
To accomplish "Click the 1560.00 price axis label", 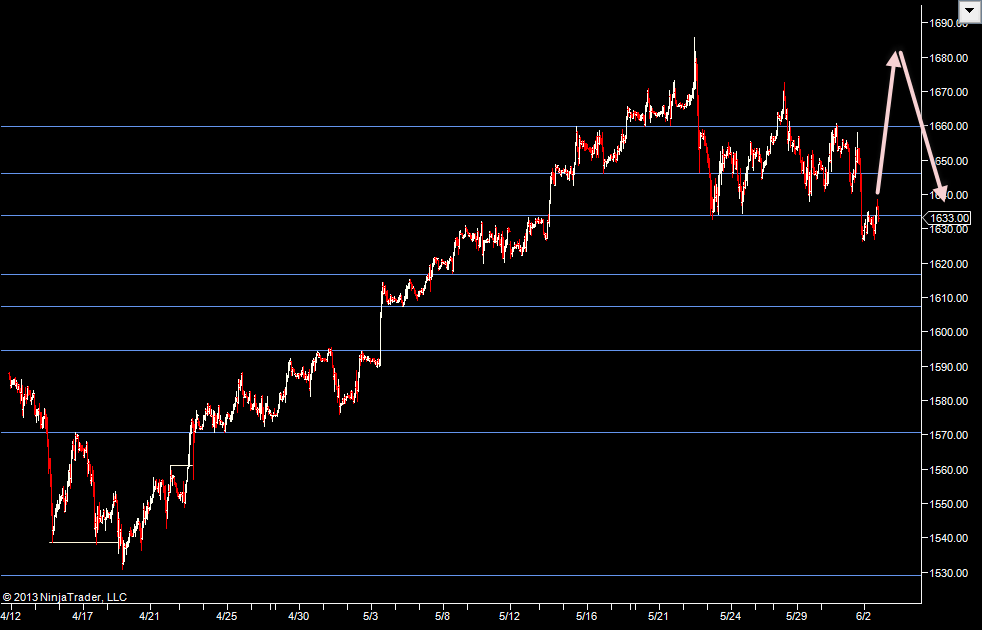I will (948, 470).
